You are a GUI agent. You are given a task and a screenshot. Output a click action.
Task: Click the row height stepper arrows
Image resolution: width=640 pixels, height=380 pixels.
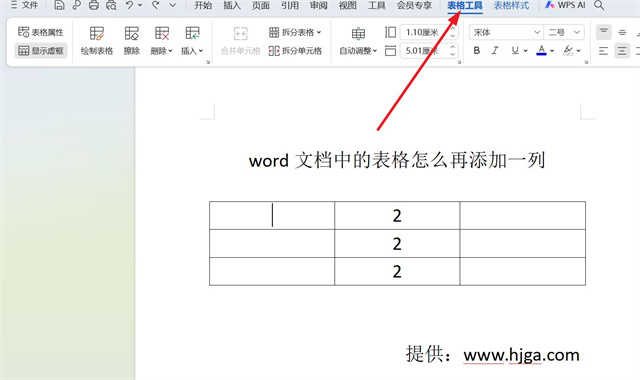click(x=452, y=32)
